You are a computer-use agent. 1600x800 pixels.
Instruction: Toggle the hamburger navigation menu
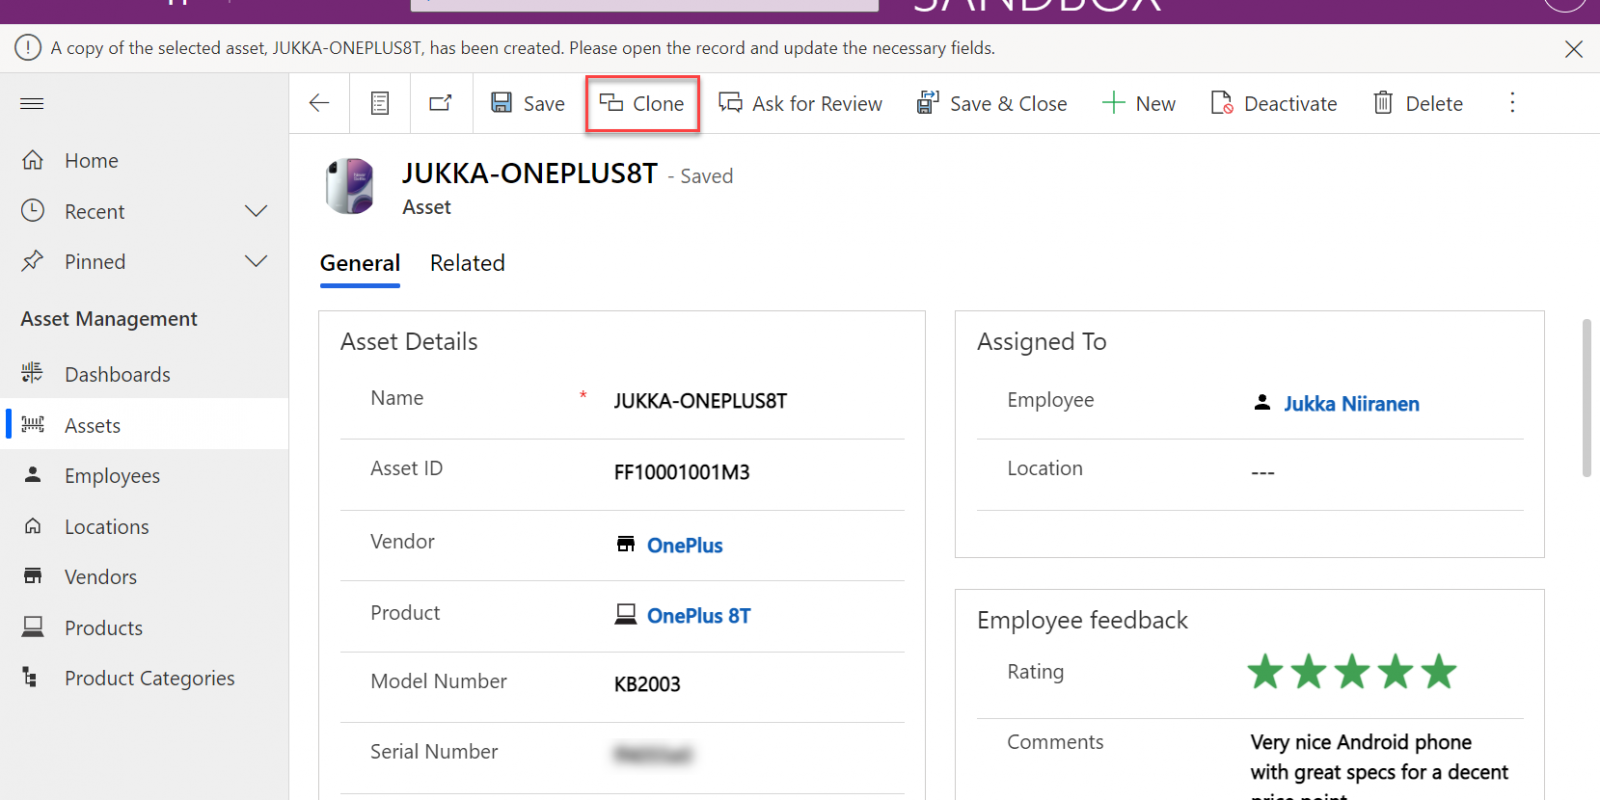click(x=32, y=103)
